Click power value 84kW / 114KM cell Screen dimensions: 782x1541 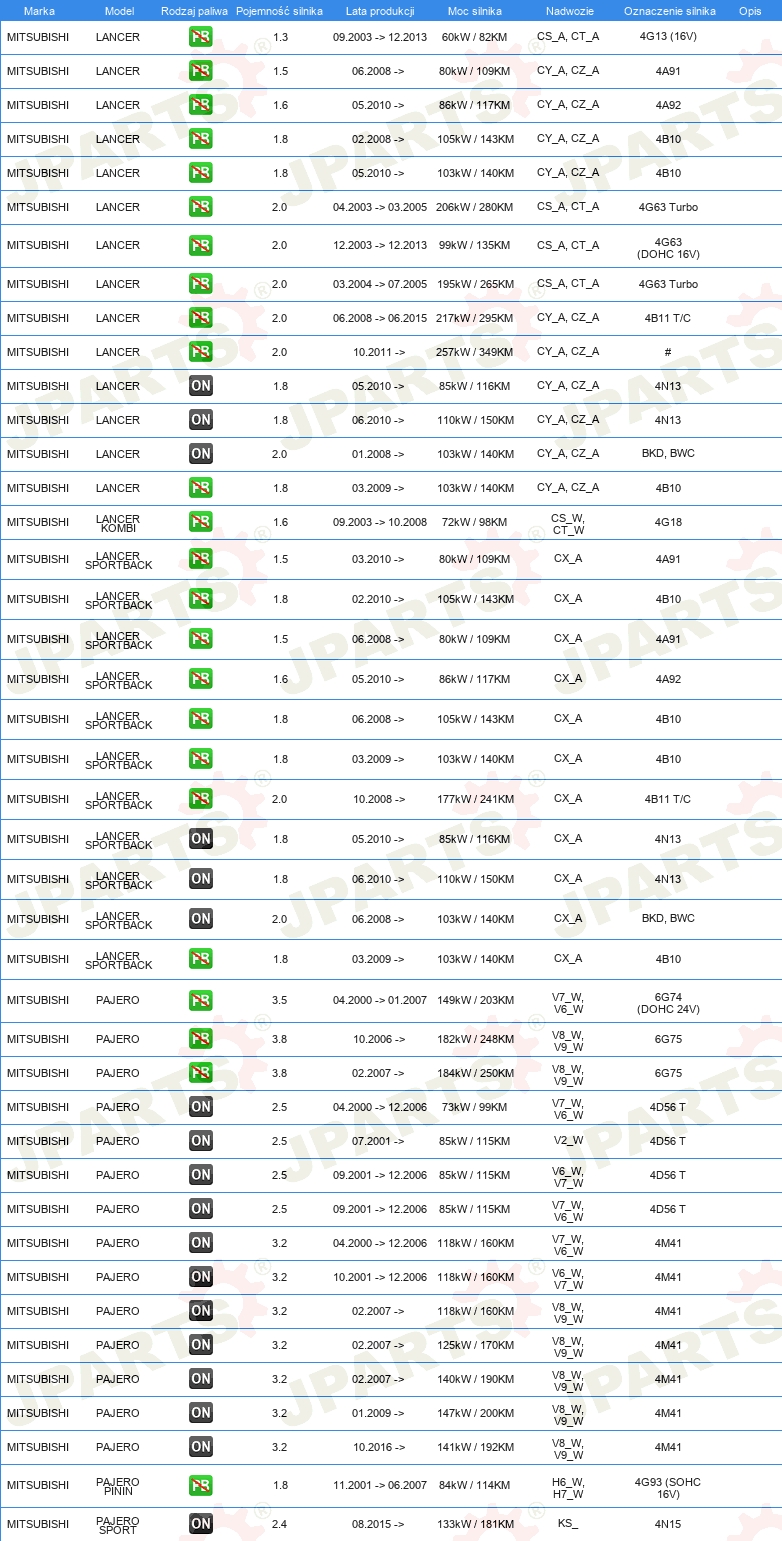point(475,1486)
